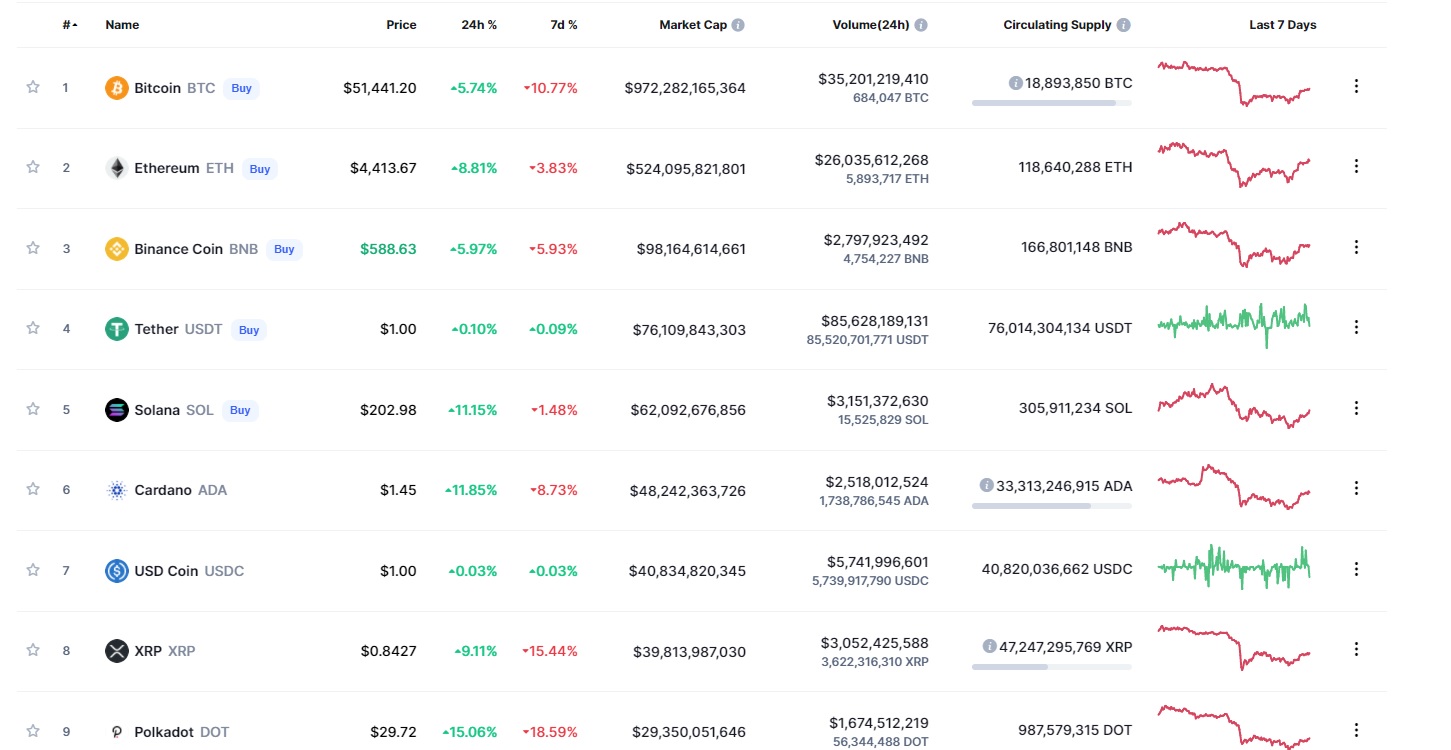Open the USD Coin 7-day sparkline chart
Viewport: 1451px width, 750px height.
point(1234,567)
